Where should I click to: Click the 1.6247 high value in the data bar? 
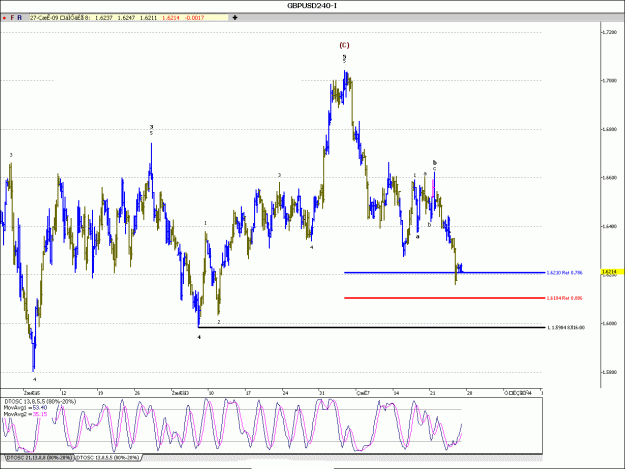[x=126, y=18]
